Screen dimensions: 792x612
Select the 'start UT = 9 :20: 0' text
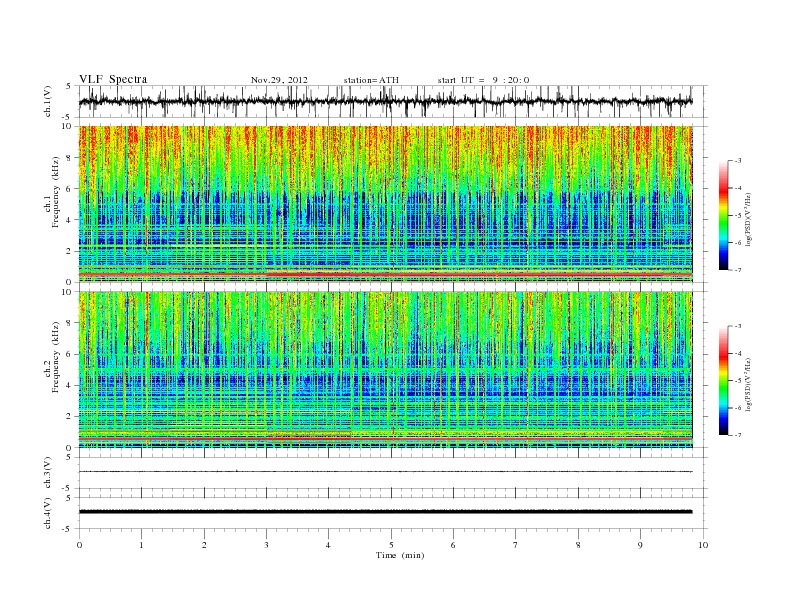[x=483, y=80]
